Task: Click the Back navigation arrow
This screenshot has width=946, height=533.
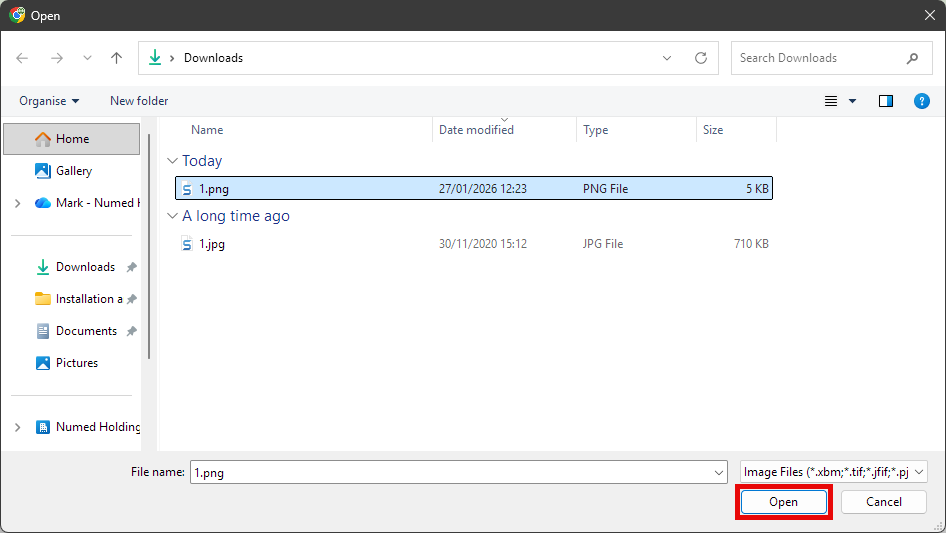Action: 23,58
